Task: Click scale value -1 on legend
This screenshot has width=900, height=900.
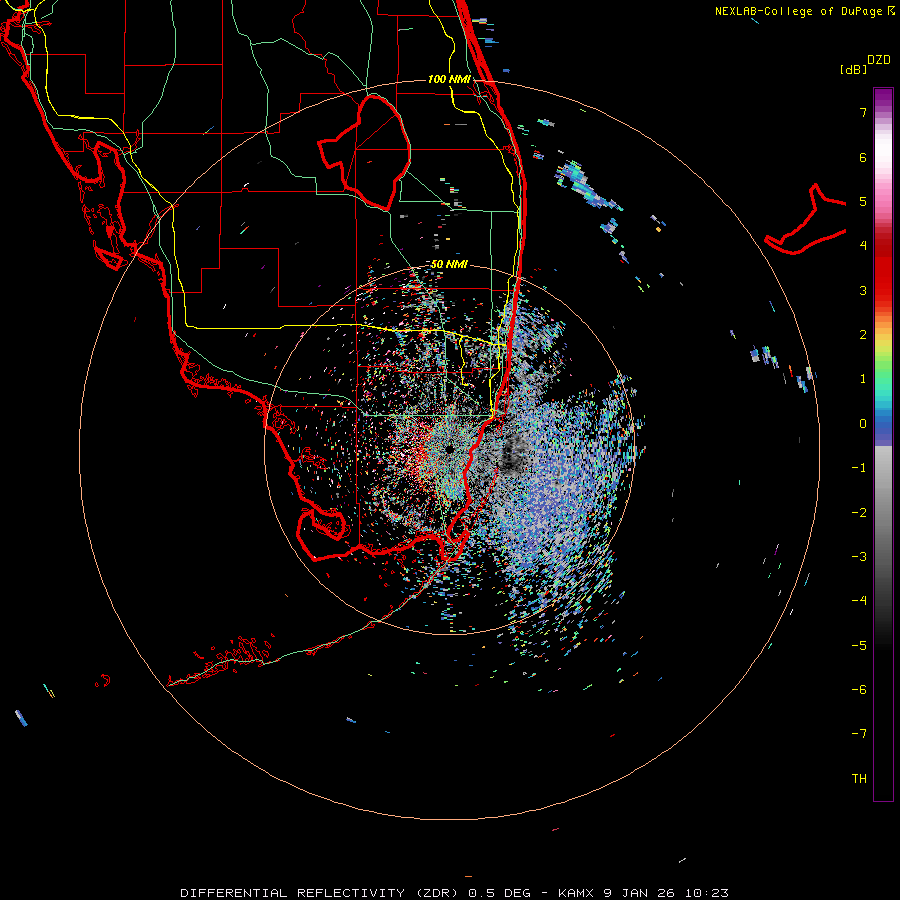Action: (859, 467)
